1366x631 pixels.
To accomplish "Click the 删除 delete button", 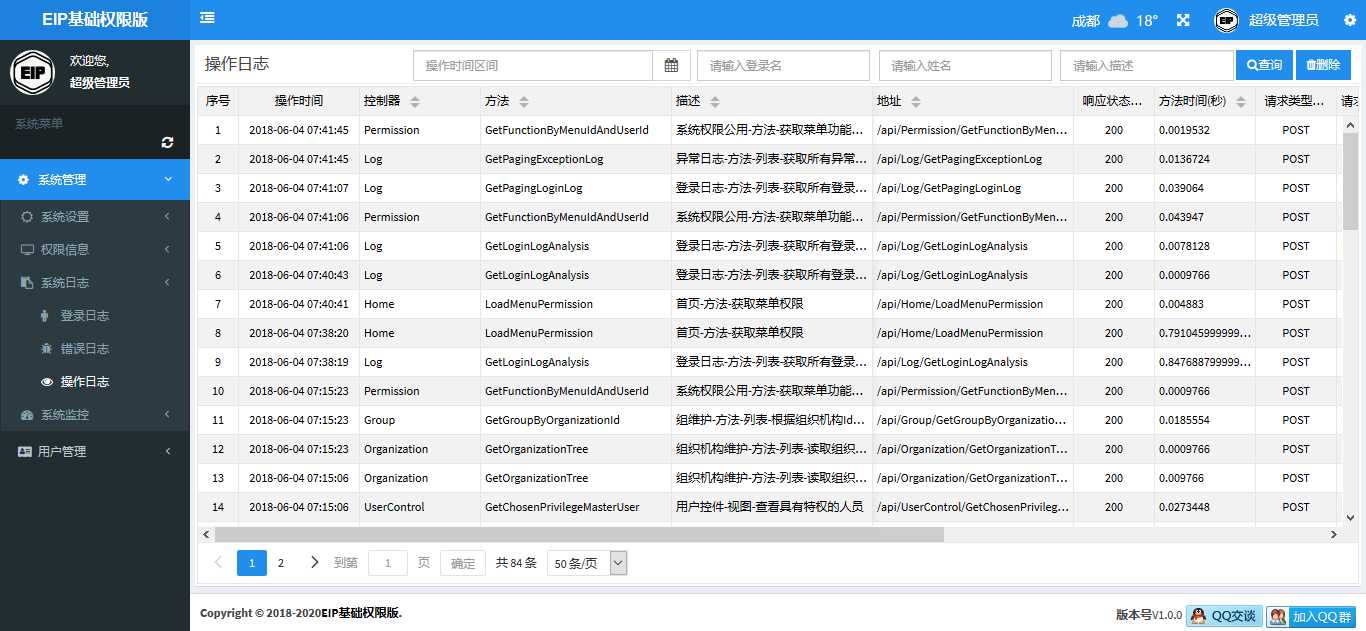I will tap(1323, 65).
